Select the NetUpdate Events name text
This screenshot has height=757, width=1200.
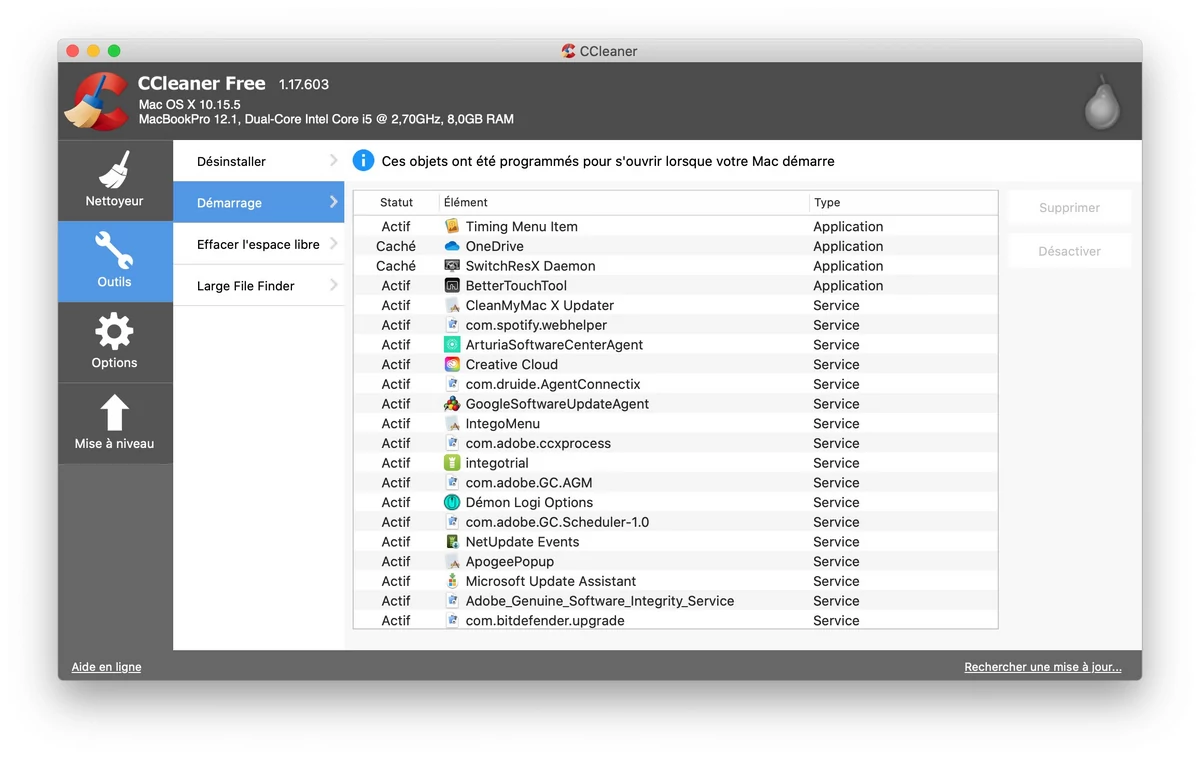[x=522, y=542]
